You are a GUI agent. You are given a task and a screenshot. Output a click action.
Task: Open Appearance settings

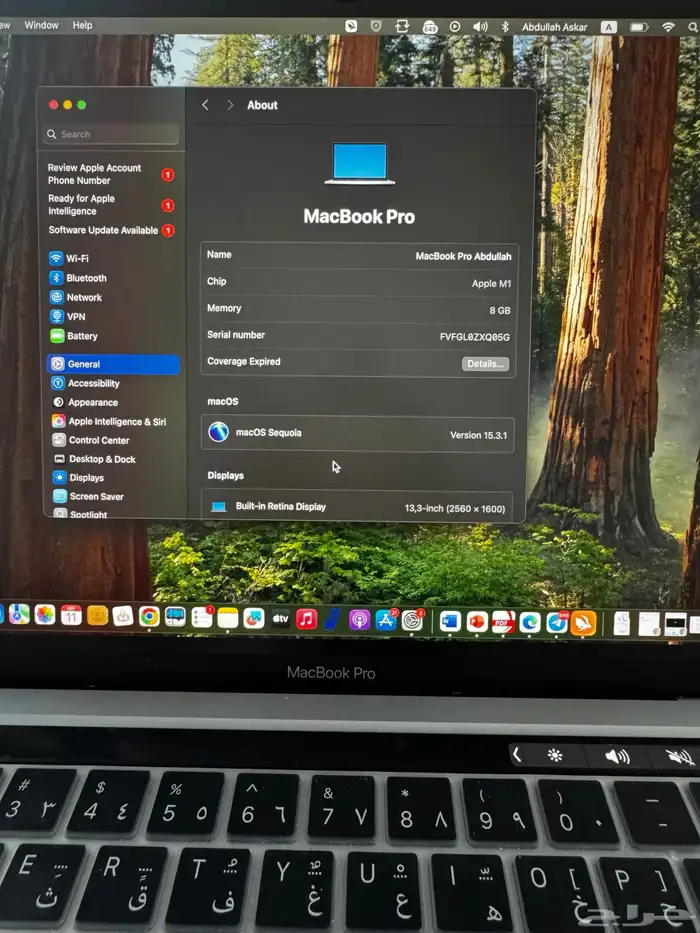pyautogui.click(x=85, y=402)
